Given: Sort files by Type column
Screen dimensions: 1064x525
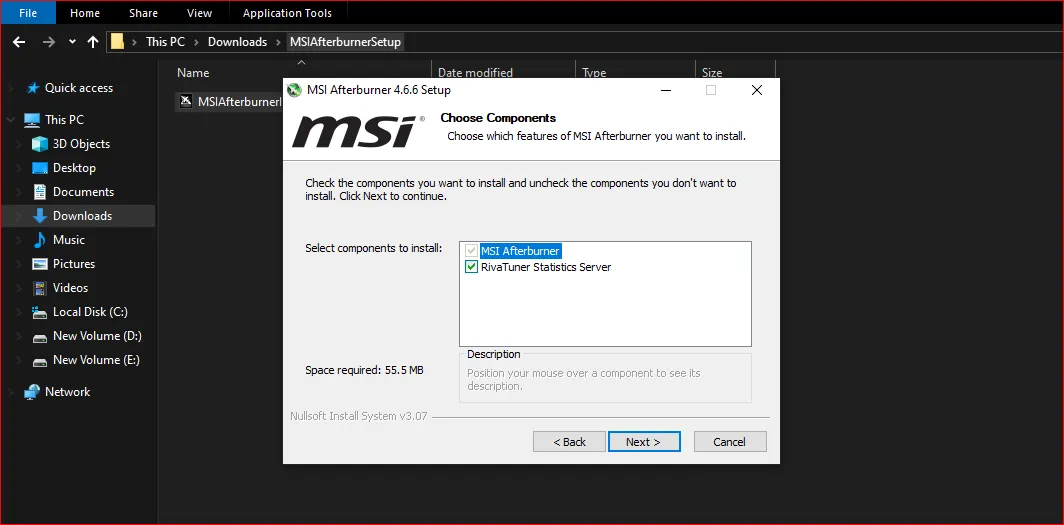Looking at the screenshot, I should tap(594, 73).
